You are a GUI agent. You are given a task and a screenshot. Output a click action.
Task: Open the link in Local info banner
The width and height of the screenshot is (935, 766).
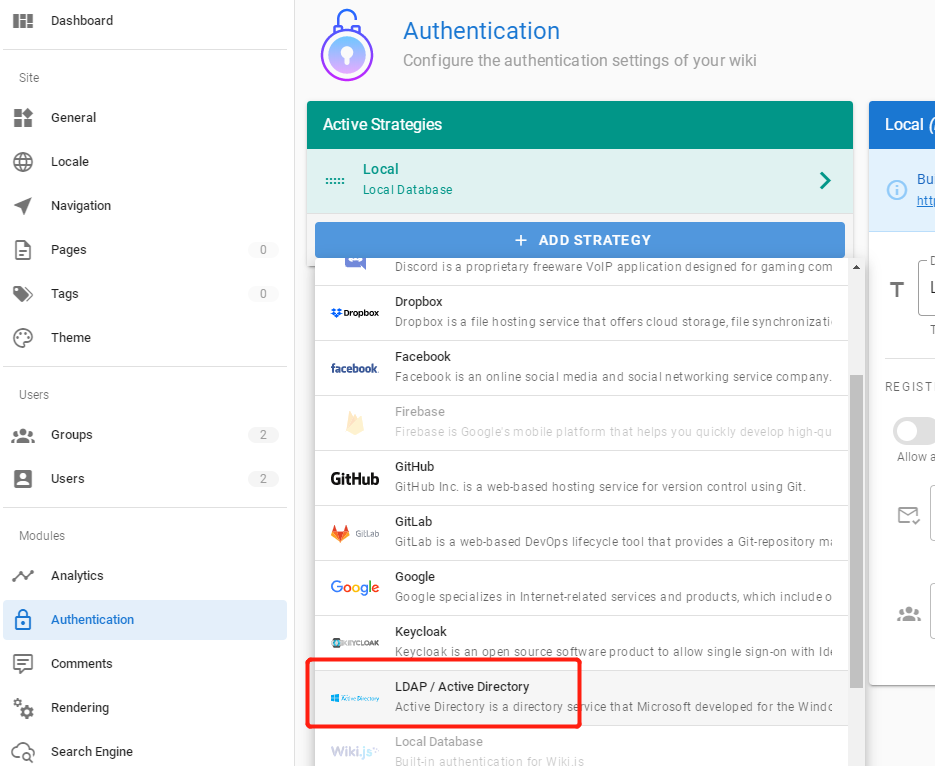925,201
